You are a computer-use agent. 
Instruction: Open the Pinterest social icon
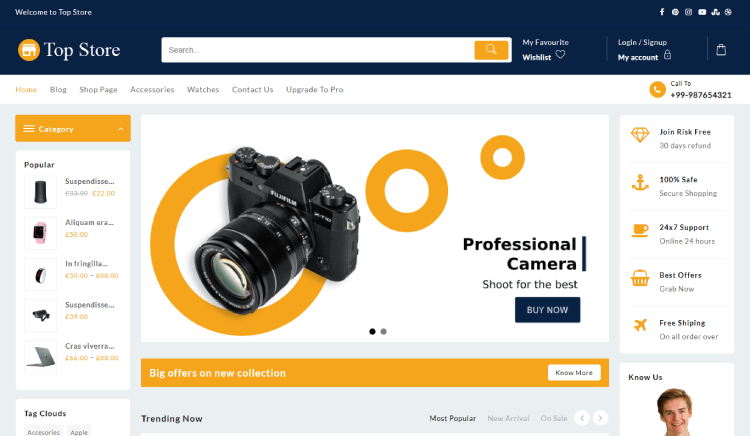coord(676,12)
